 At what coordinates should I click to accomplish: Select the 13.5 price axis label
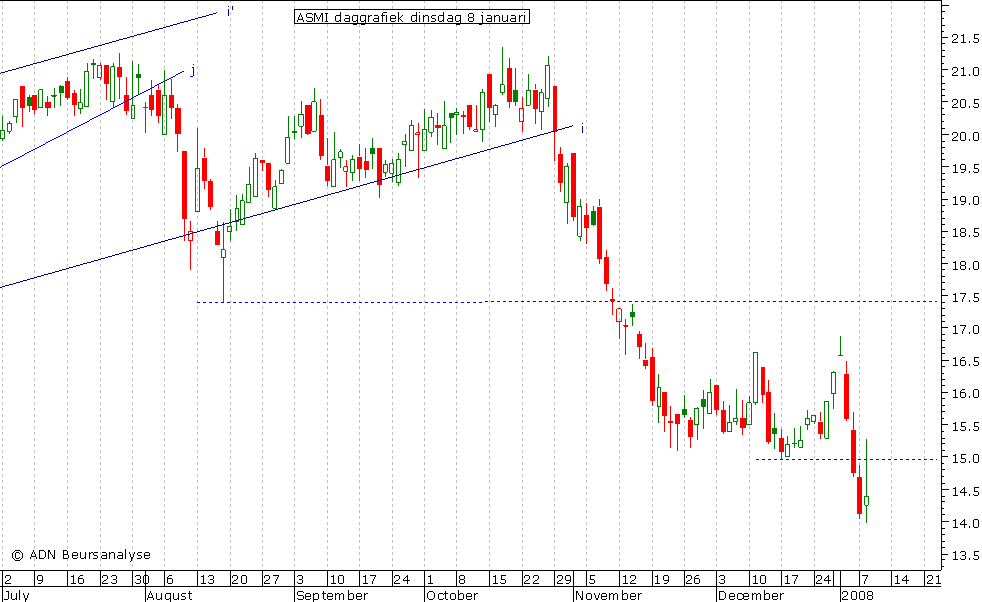click(965, 555)
